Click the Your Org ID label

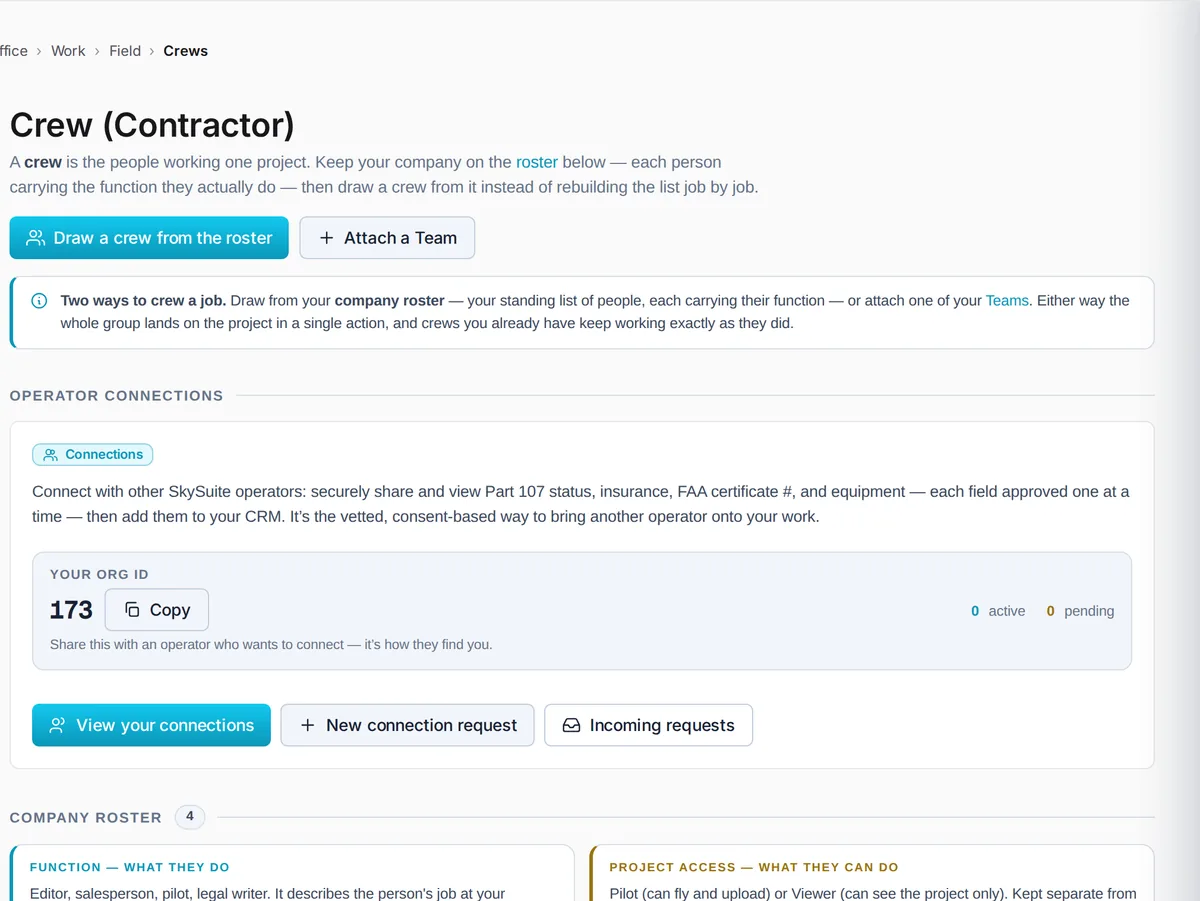(99, 575)
